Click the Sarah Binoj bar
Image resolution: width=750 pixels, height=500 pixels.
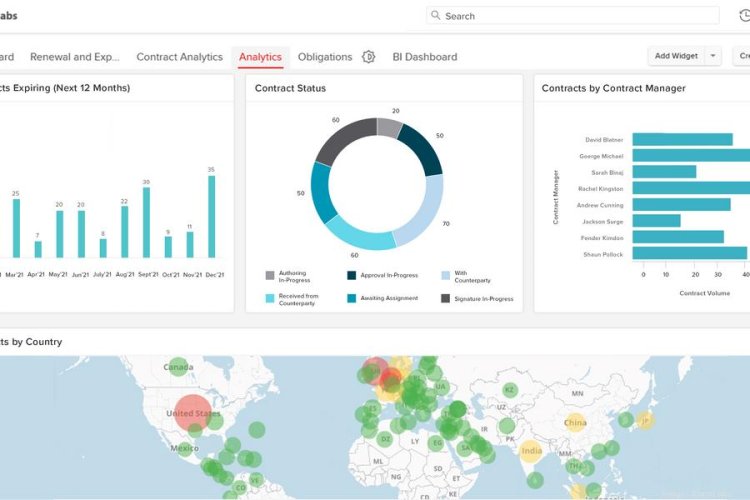pyautogui.click(x=664, y=172)
